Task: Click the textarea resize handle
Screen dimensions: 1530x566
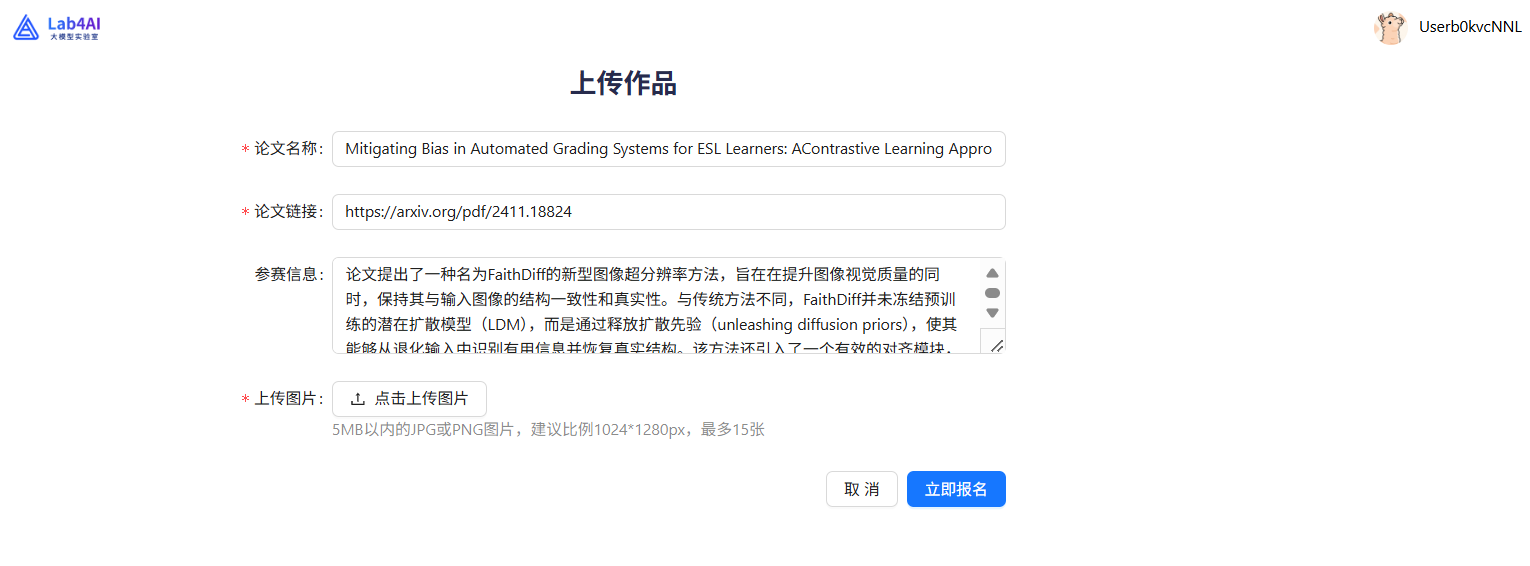Action: (996, 345)
